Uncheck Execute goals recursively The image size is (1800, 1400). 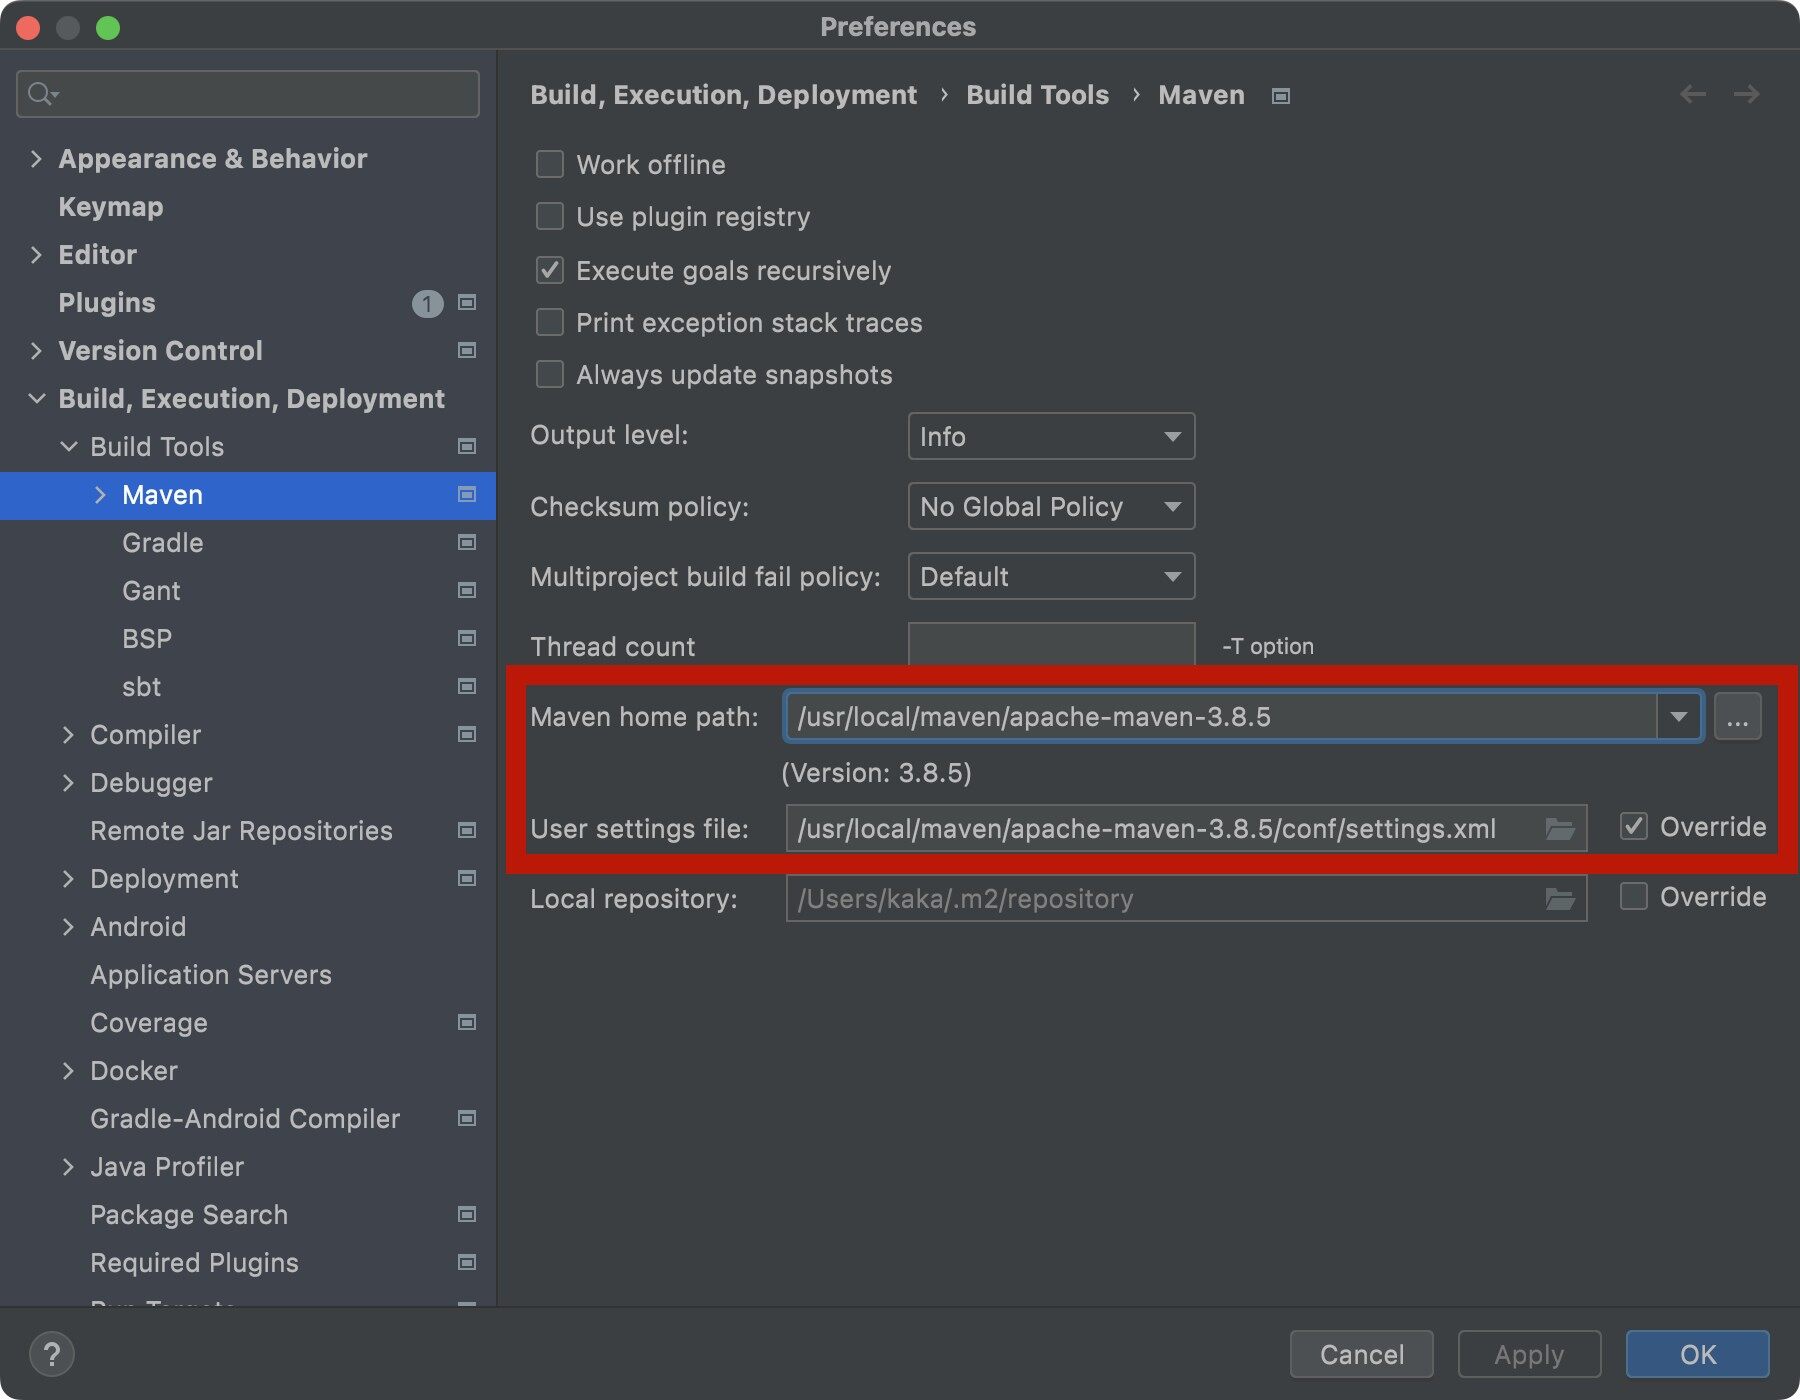pyautogui.click(x=550, y=270)
